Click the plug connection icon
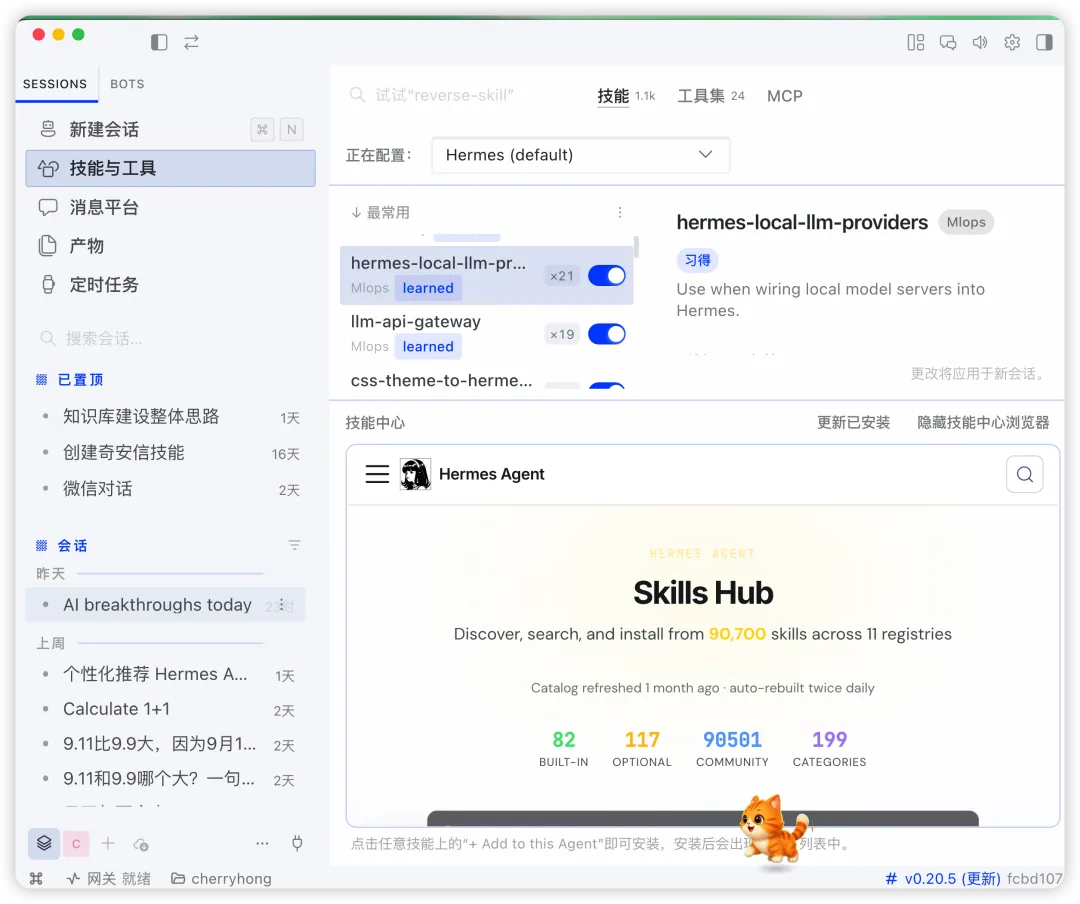Image resolution: width=1080 pixels, height=904 pixels. tap(297, 843)
